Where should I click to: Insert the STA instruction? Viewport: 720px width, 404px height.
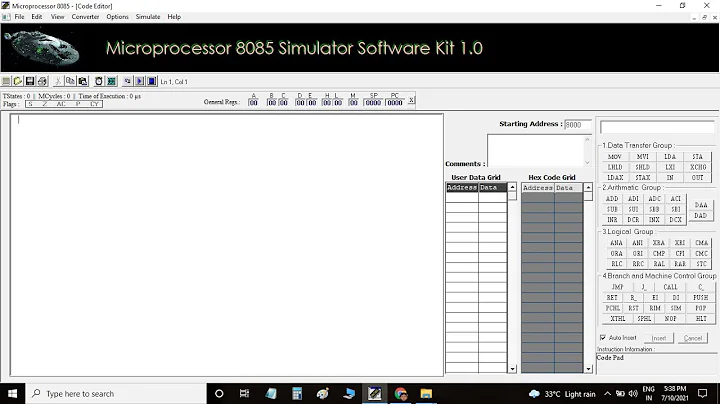click(x=698, y=157)
